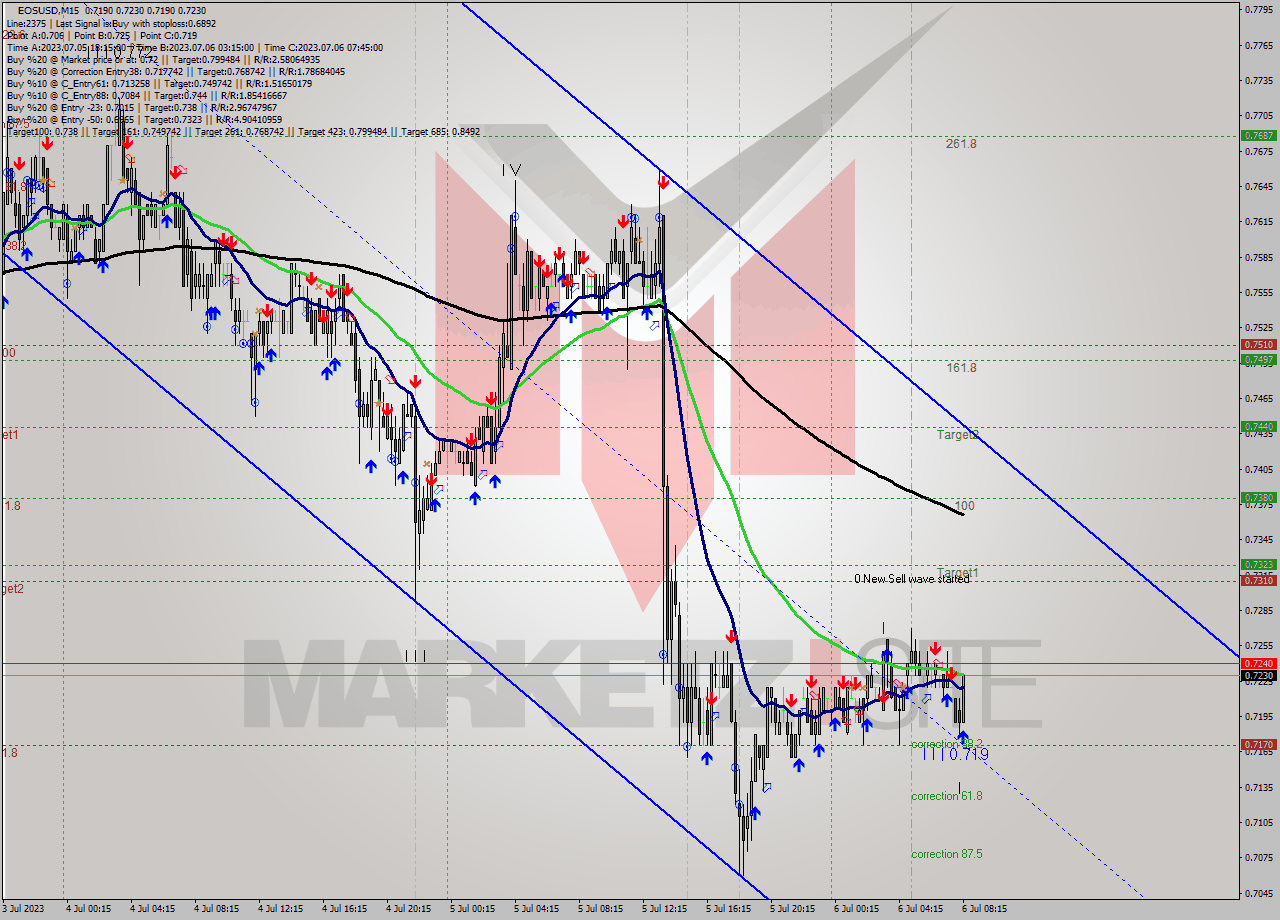This screenshot has height=920, width=1280.
Task: Click the '| | | 0.719' wave label
Action: pyautogui.click(x=955, y=754)
